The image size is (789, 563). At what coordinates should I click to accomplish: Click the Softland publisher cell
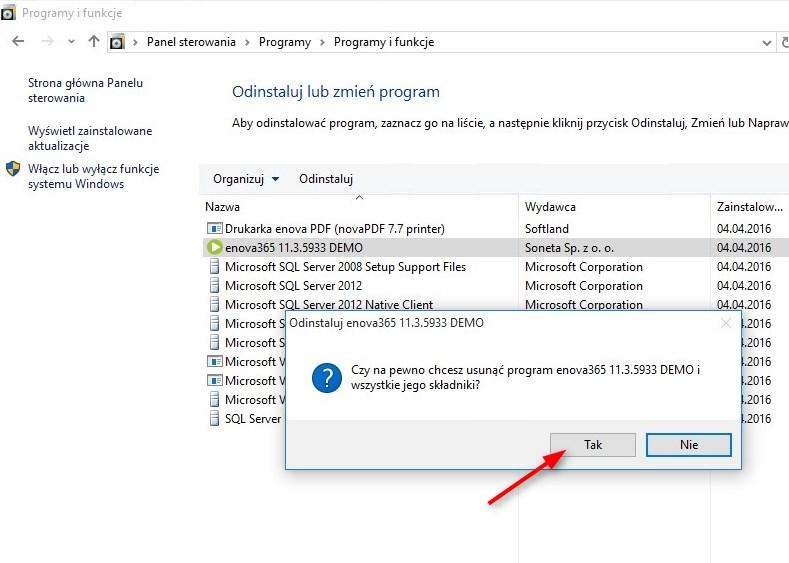point(547,229)
